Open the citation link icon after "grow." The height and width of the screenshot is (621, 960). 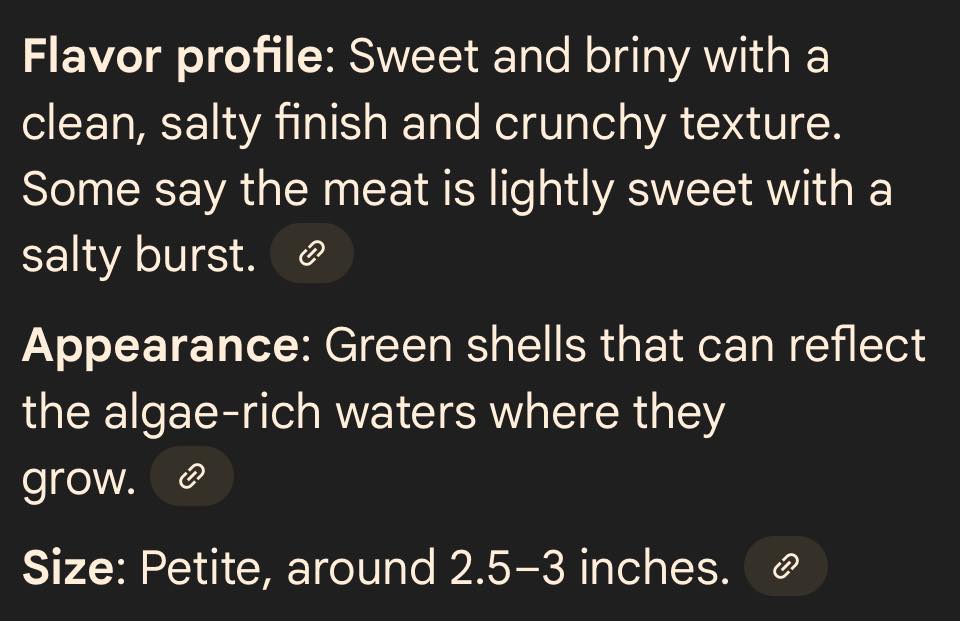pyautogui.click(x=192, y=476)
